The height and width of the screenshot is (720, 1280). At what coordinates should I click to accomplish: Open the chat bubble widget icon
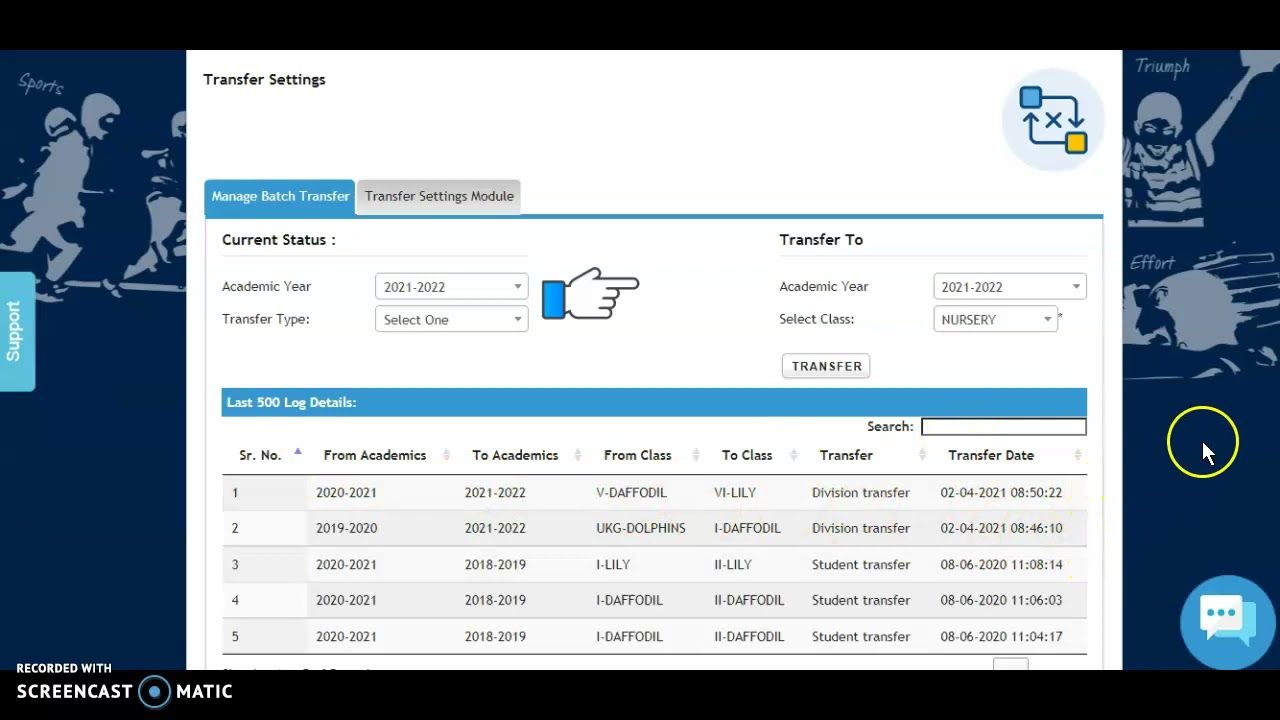[1227, 621]
